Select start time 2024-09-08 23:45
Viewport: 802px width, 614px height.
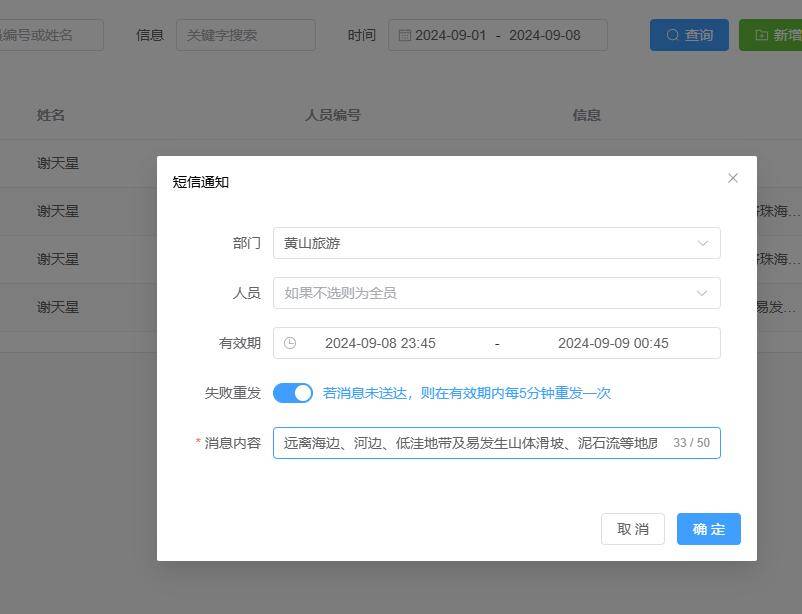coord(380,343)
